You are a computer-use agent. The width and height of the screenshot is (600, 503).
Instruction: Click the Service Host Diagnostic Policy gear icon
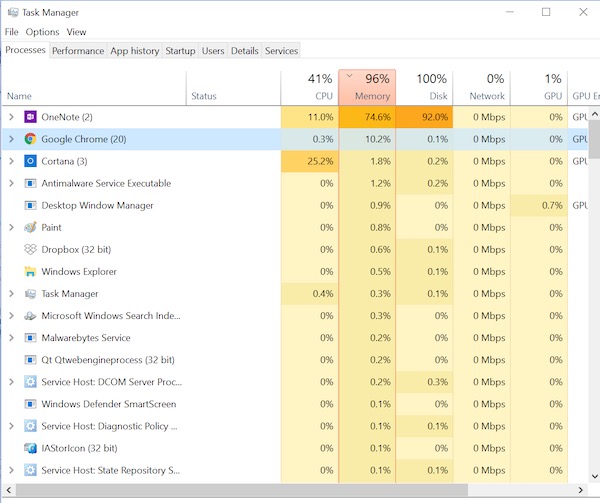pos(30,426)
